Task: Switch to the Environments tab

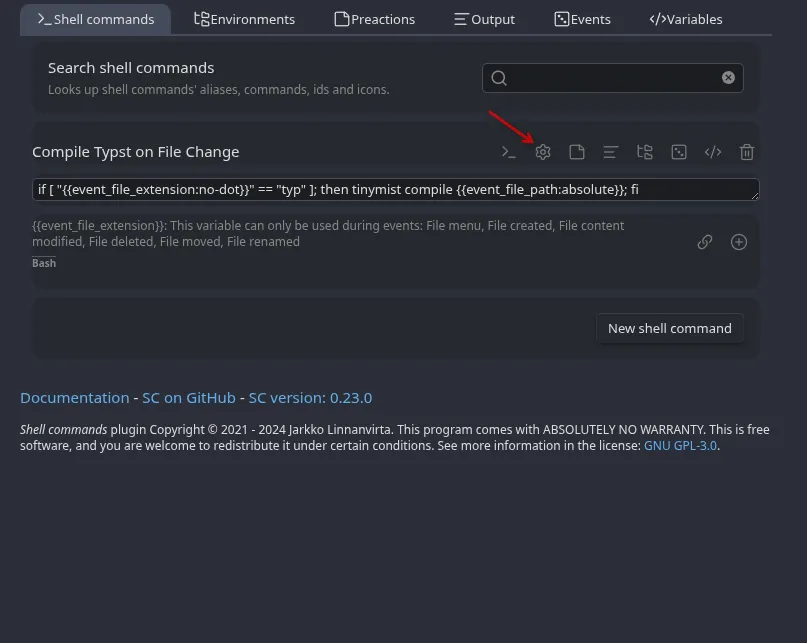Action: click(244, 19)
